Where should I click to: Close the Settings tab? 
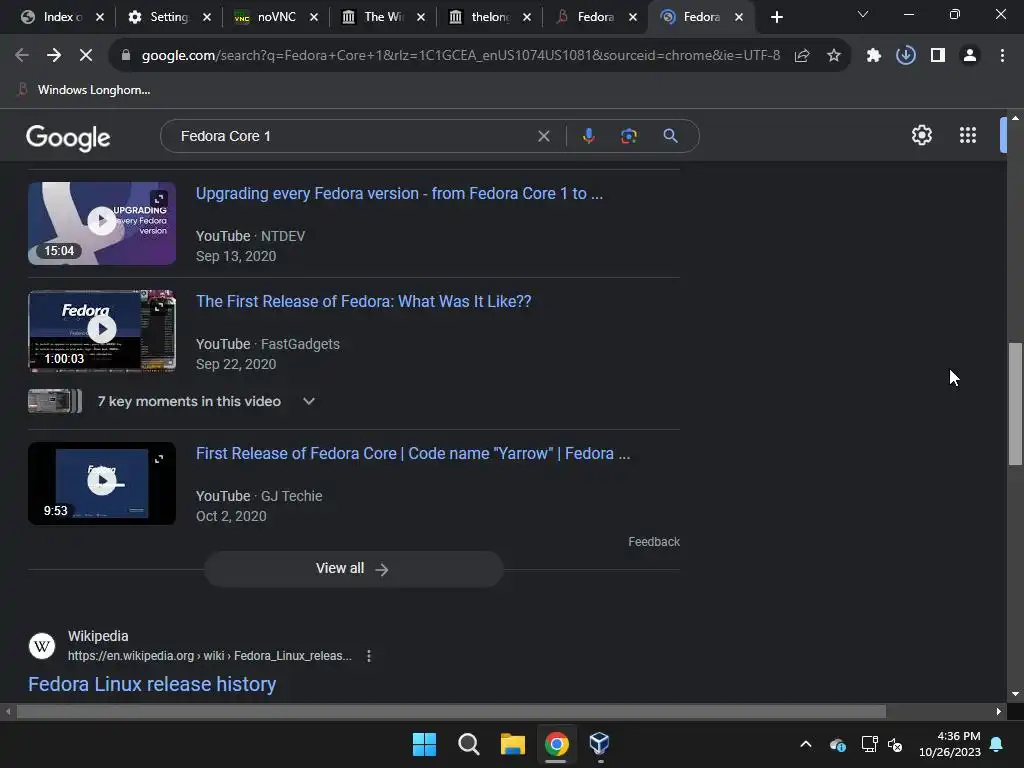(x=206, y=17)
